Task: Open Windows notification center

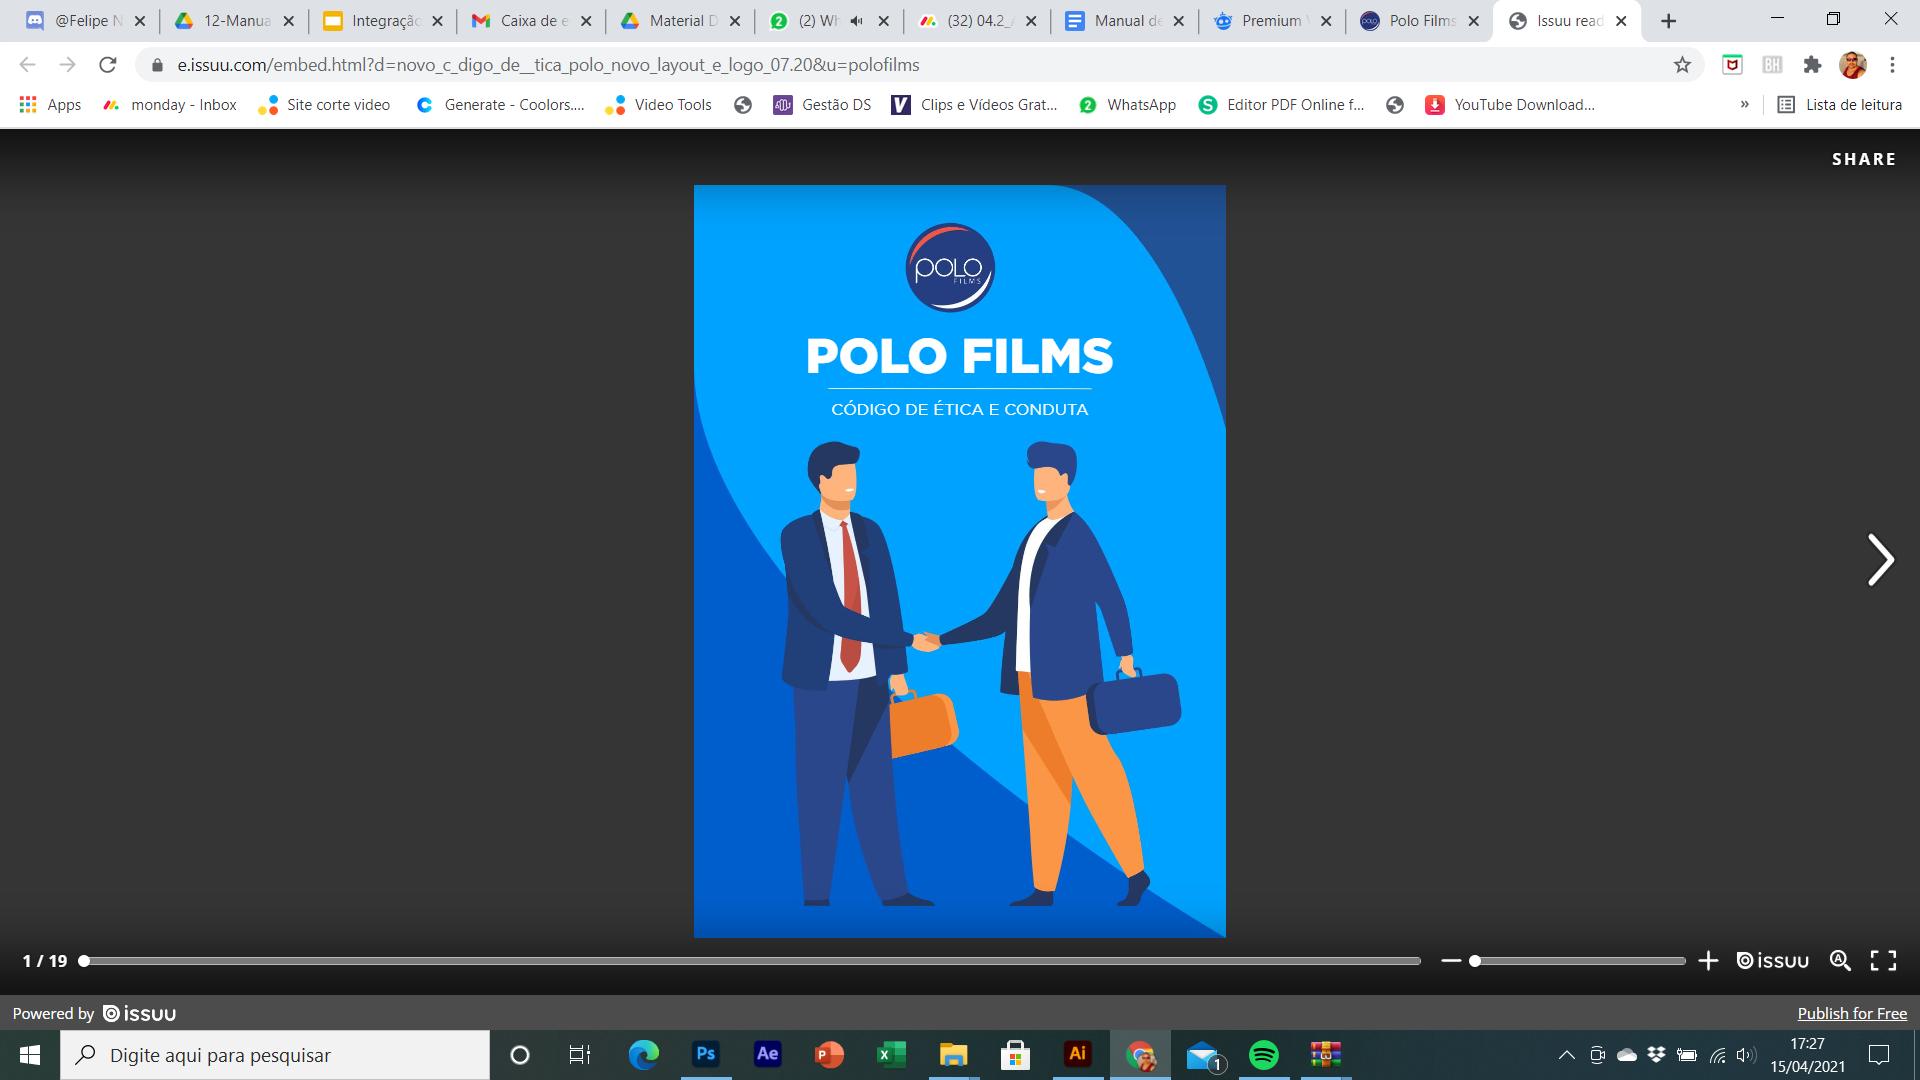Action: click(x=1879, y=1055)
